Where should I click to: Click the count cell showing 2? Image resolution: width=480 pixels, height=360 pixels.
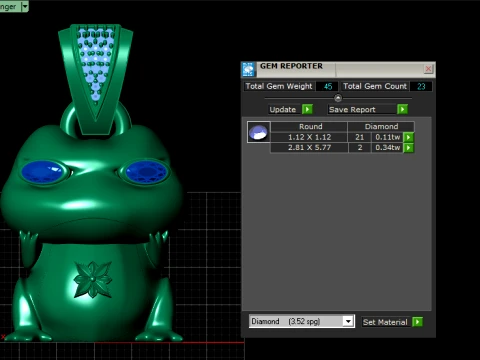coord(359,148)
